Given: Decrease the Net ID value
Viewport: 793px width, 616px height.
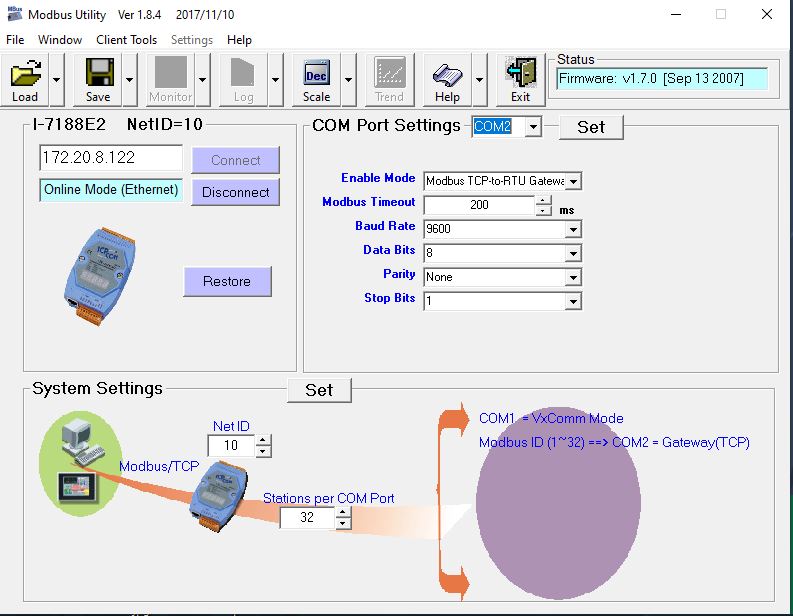Looking at the screenshot, I should pos(263,452).
